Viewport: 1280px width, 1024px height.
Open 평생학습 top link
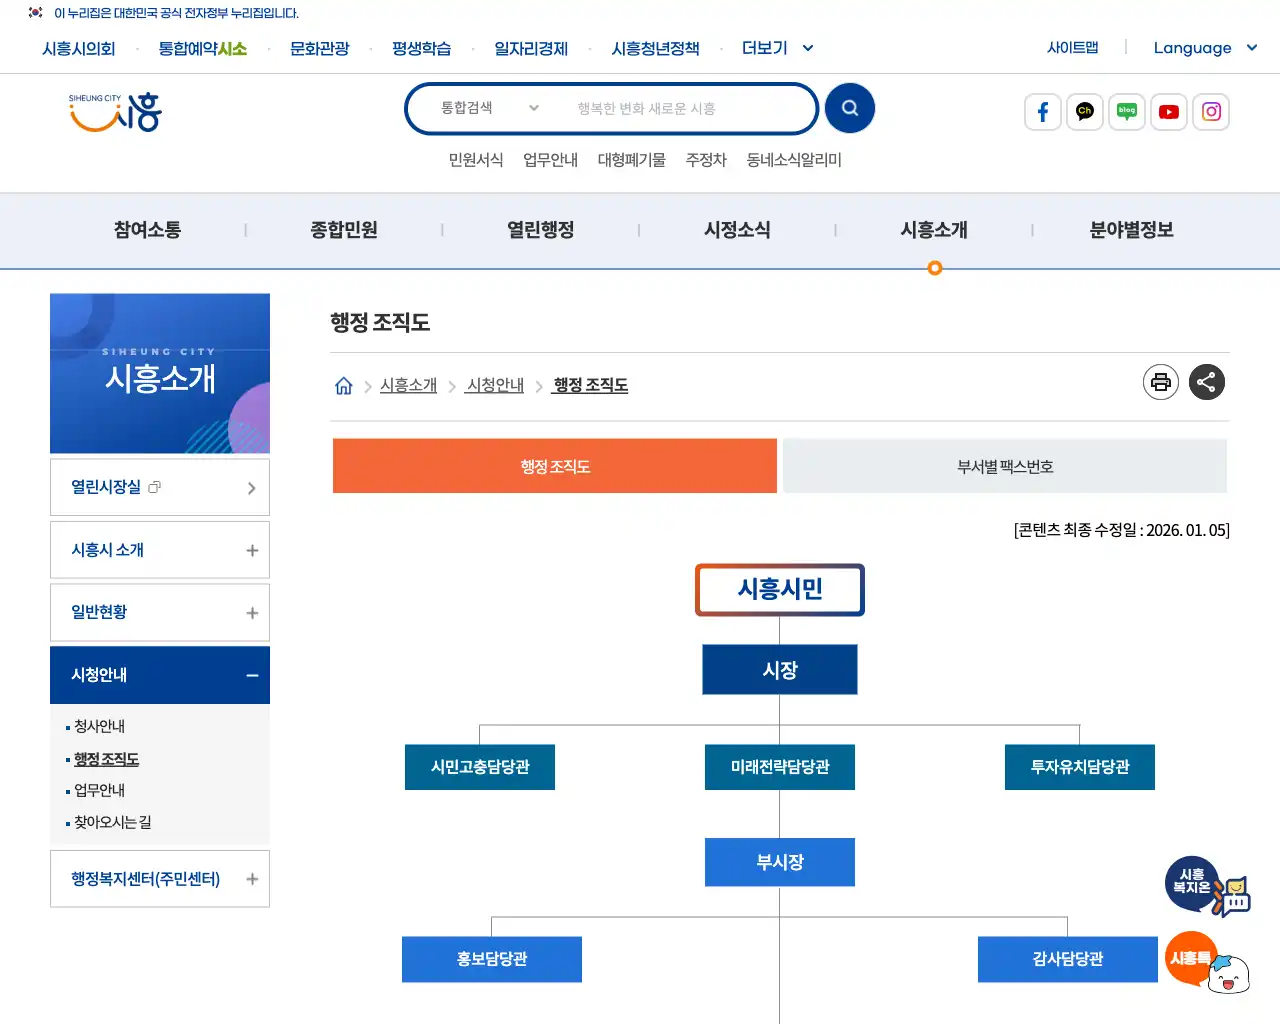point(422,48)
